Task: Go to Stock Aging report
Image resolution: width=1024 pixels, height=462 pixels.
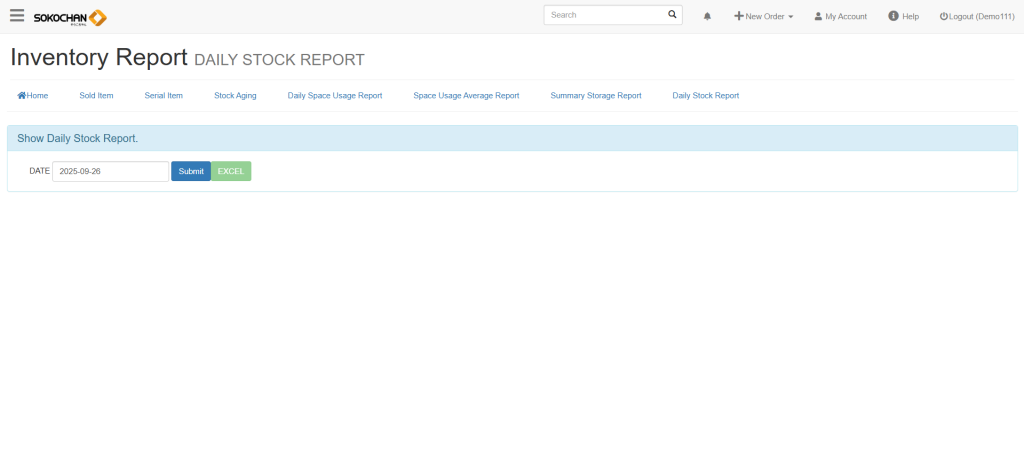Action: click(x=235, y=96)
